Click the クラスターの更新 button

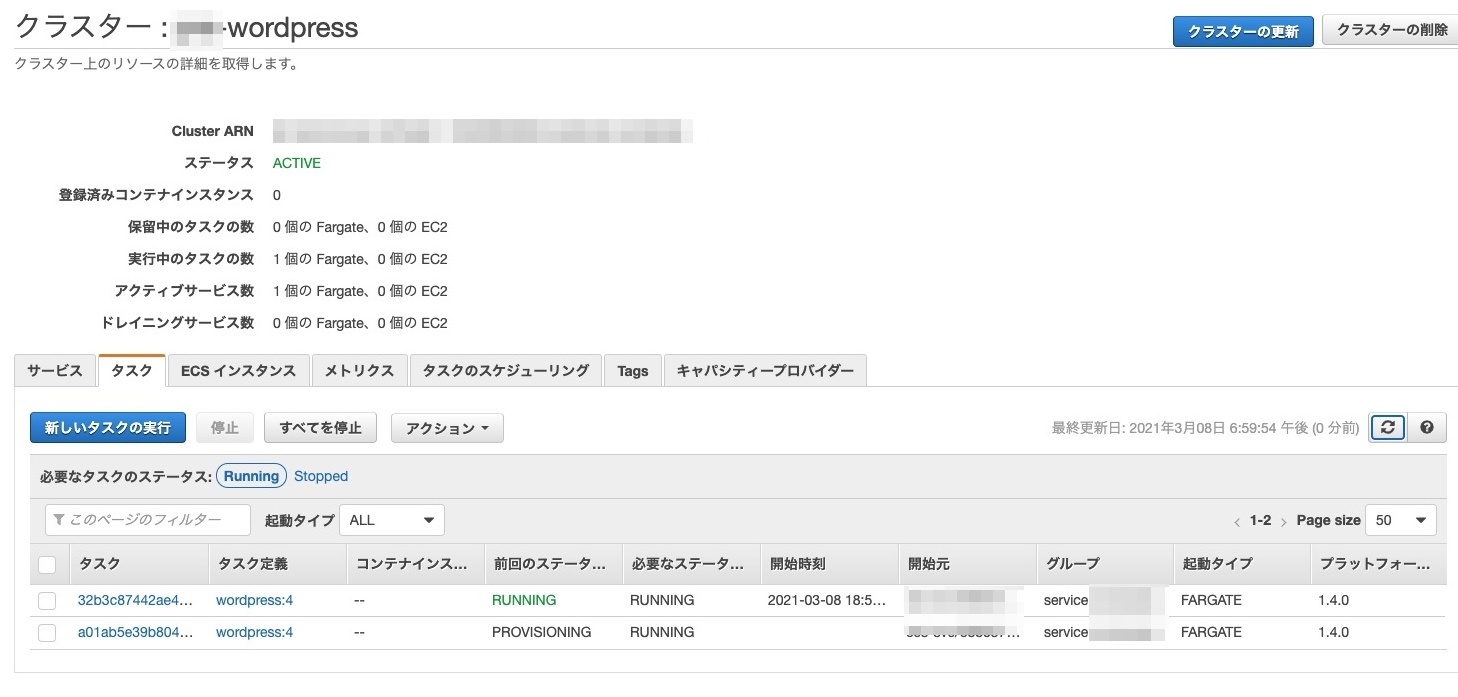pos(1242,31)
